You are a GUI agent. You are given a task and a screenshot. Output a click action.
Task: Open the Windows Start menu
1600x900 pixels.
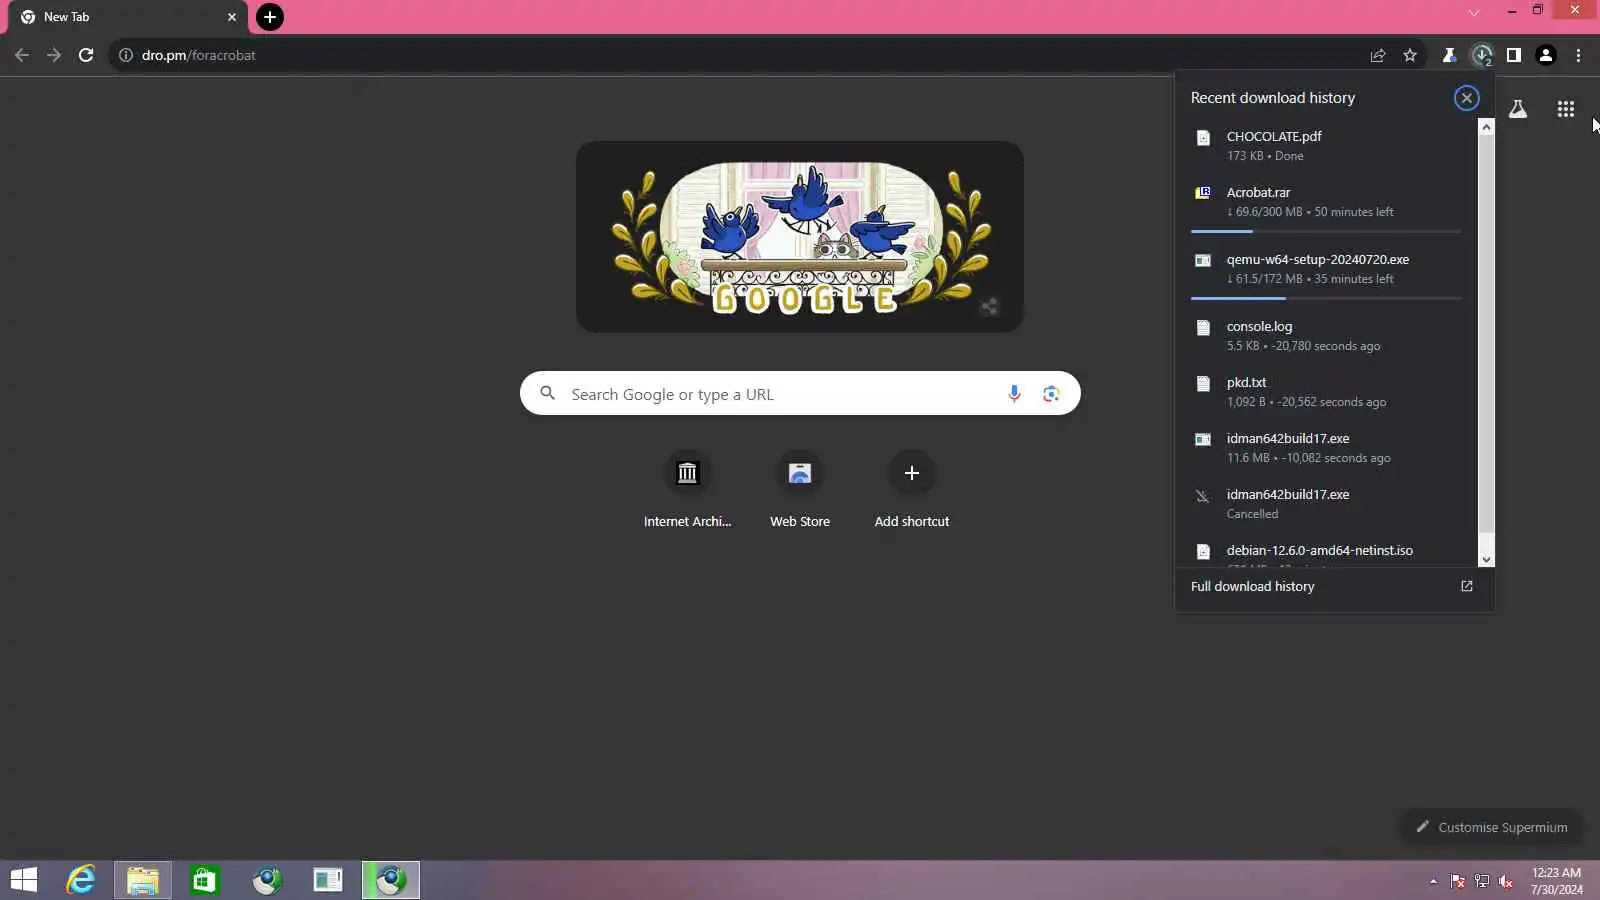[x=24, y=880]
